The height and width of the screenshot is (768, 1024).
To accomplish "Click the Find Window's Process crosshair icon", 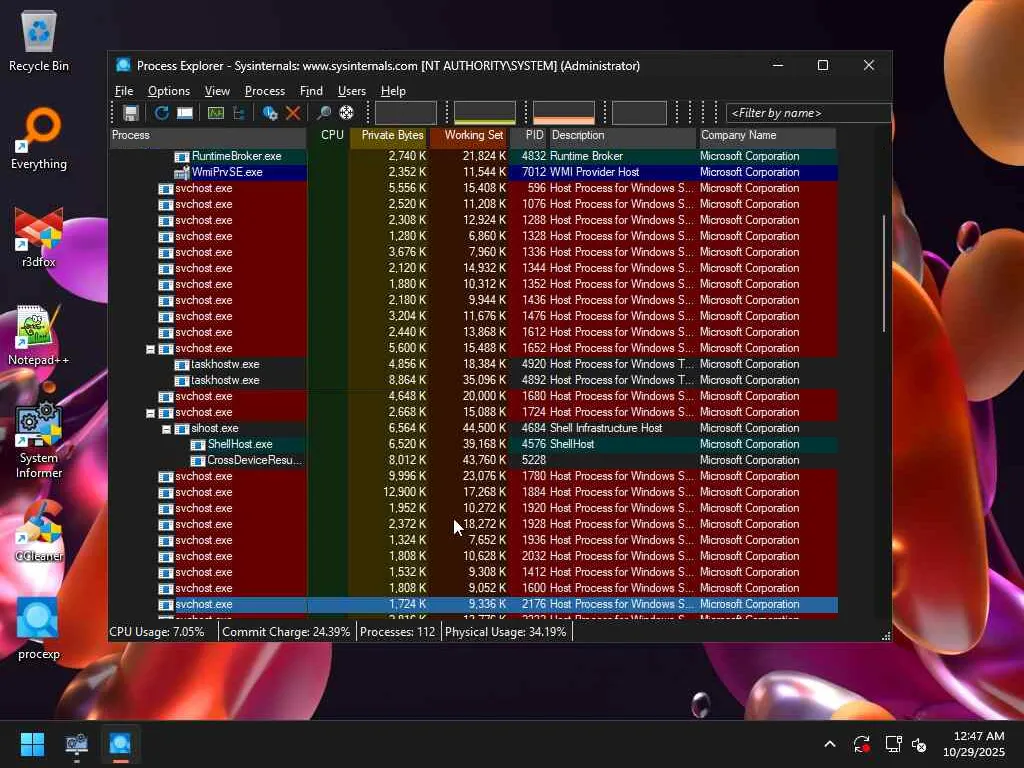I will point(347,113).
